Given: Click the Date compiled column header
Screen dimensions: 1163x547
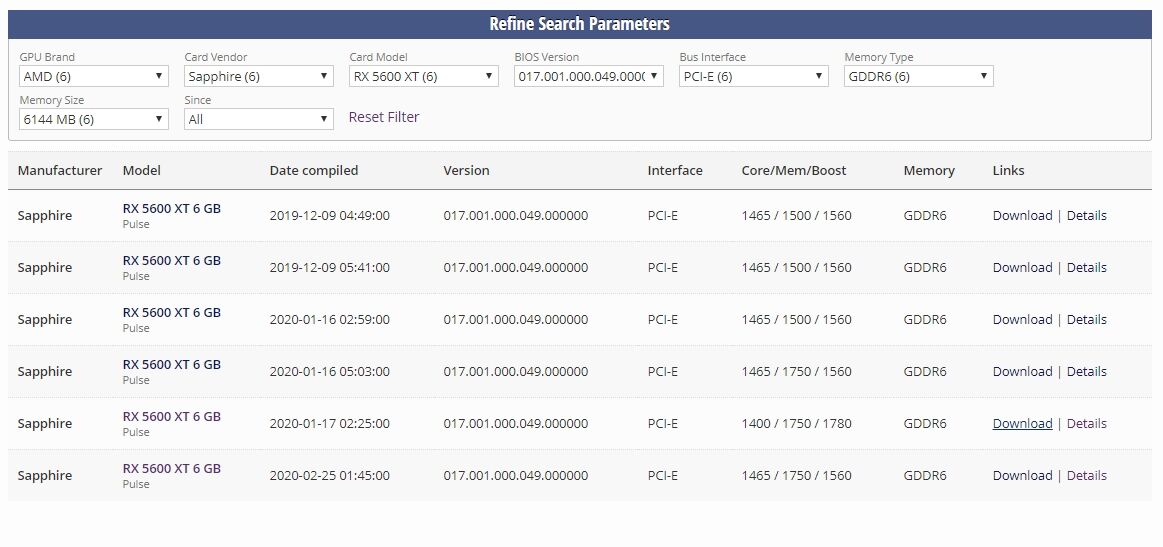Looking at the screenshot, I should (314, 170).
